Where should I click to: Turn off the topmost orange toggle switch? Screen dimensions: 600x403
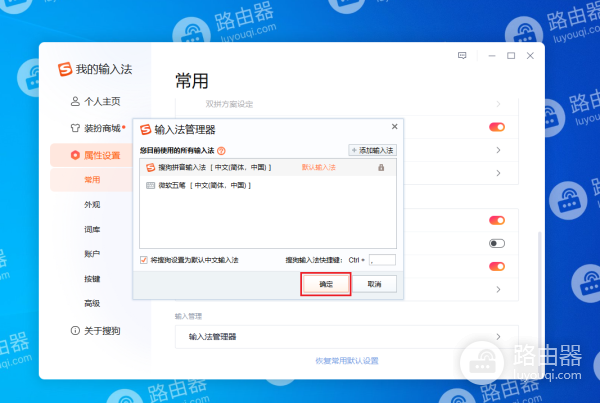[496, 127]
